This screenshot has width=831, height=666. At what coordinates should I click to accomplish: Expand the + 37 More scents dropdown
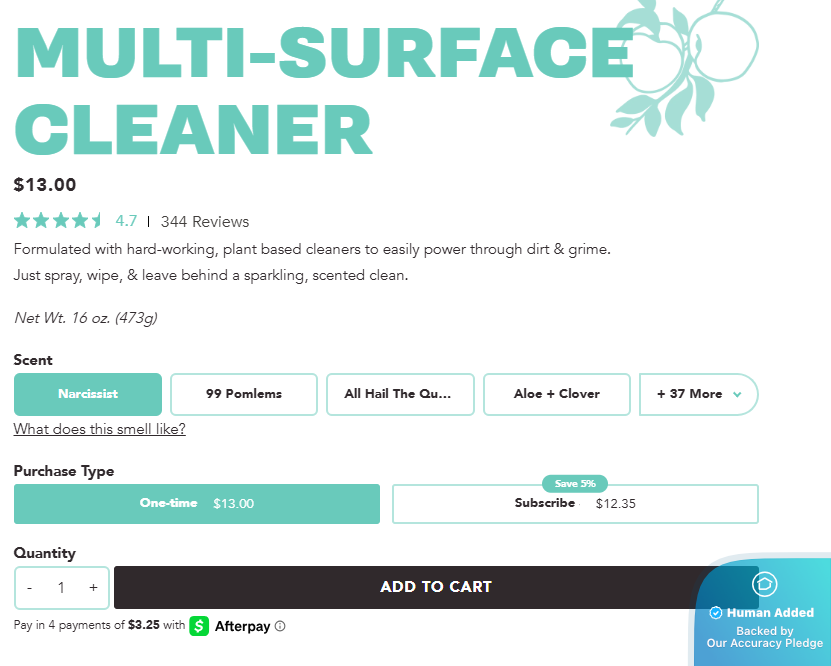coord(698,394)
